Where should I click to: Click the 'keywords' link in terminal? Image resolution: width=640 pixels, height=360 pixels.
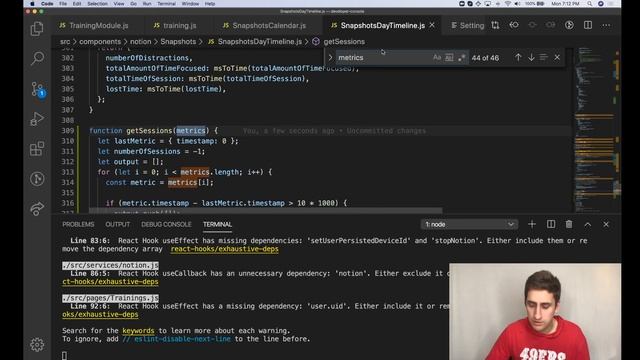pos(138,331)
